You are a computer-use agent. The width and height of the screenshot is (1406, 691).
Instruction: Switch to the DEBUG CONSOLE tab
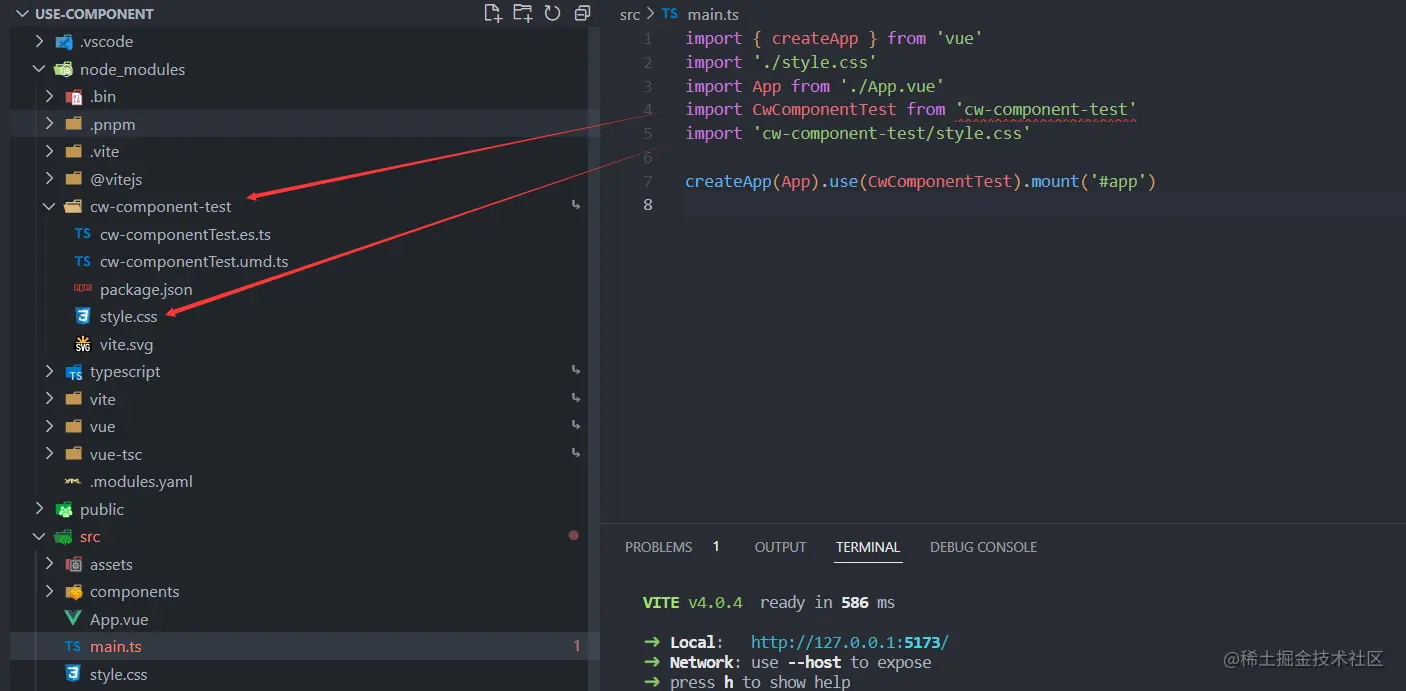pos(983,547)
